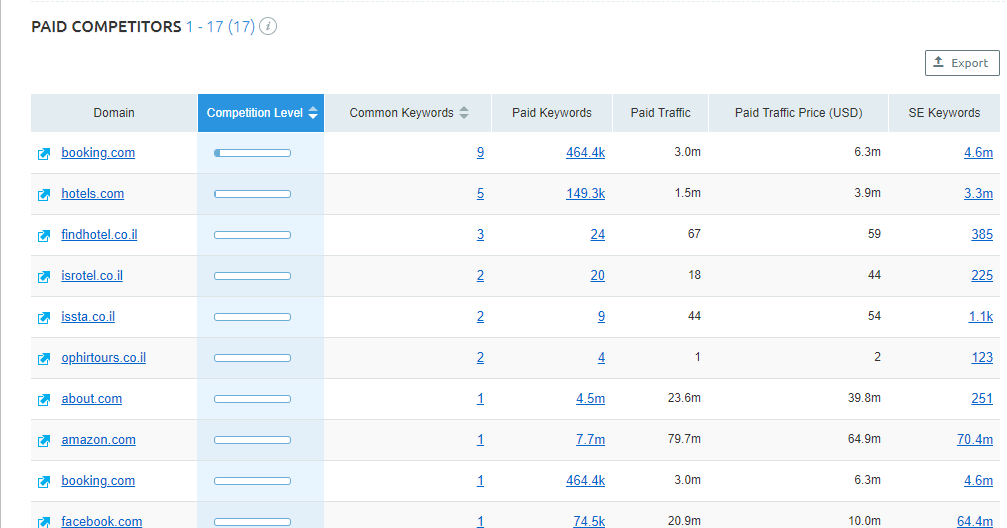
Task: Open external link icon for hotels.com
Action: (44, 195)
